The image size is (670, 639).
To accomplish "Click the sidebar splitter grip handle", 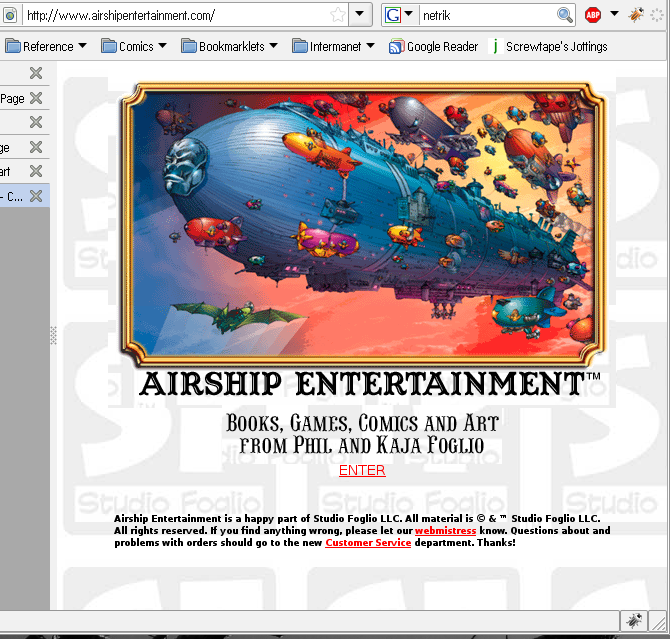I will 53,336.
